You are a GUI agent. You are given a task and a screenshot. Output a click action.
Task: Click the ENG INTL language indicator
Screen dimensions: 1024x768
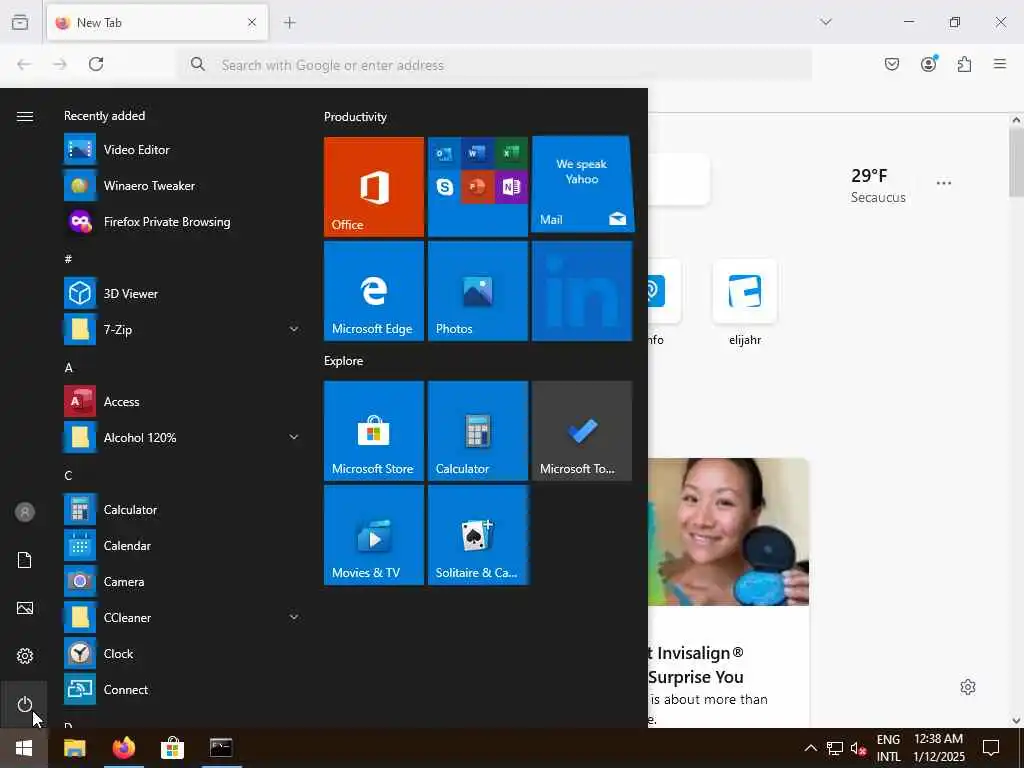tap(888, 748)
